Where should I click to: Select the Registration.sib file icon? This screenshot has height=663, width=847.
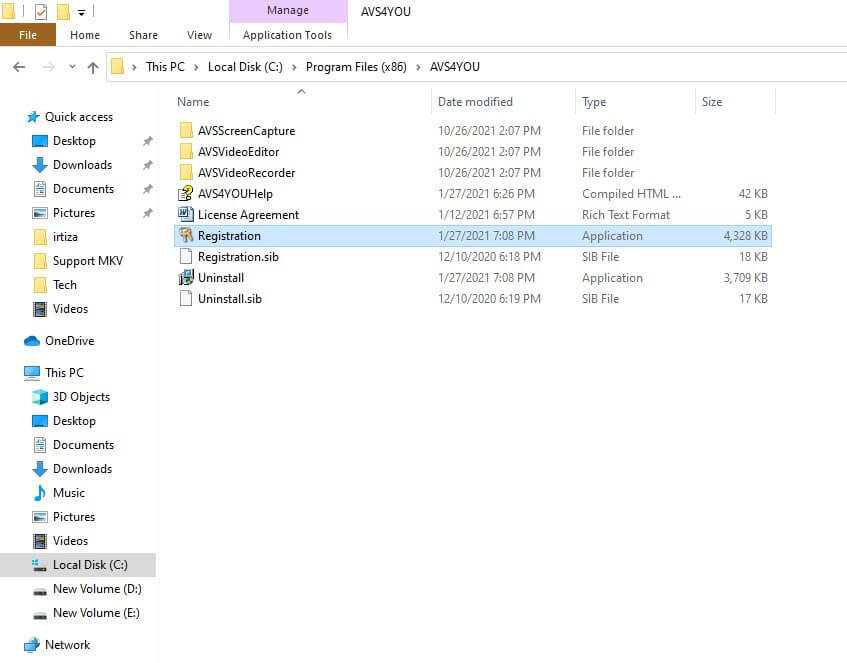(186, 257)
